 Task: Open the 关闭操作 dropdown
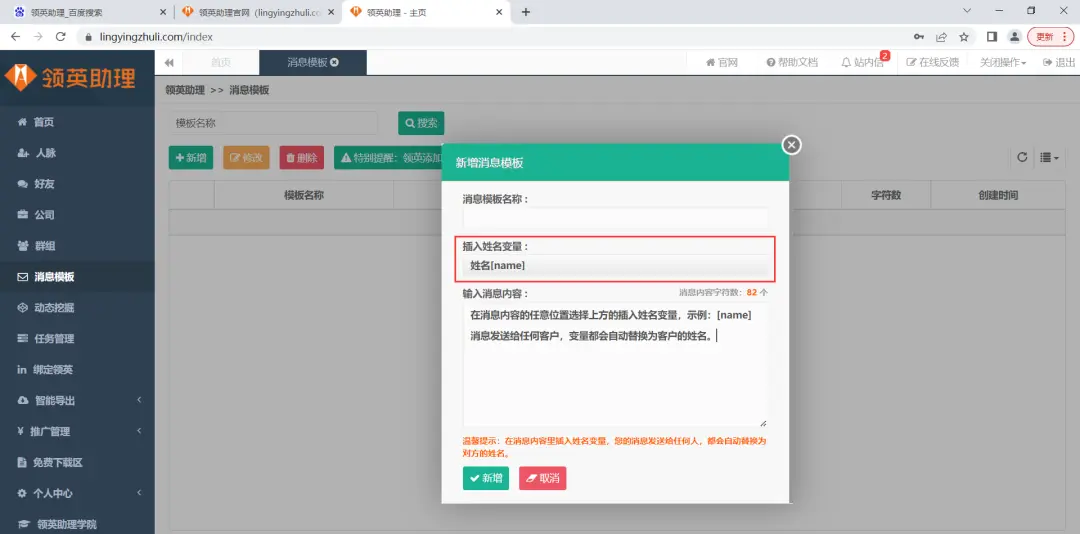click(x=1003, y=63)
